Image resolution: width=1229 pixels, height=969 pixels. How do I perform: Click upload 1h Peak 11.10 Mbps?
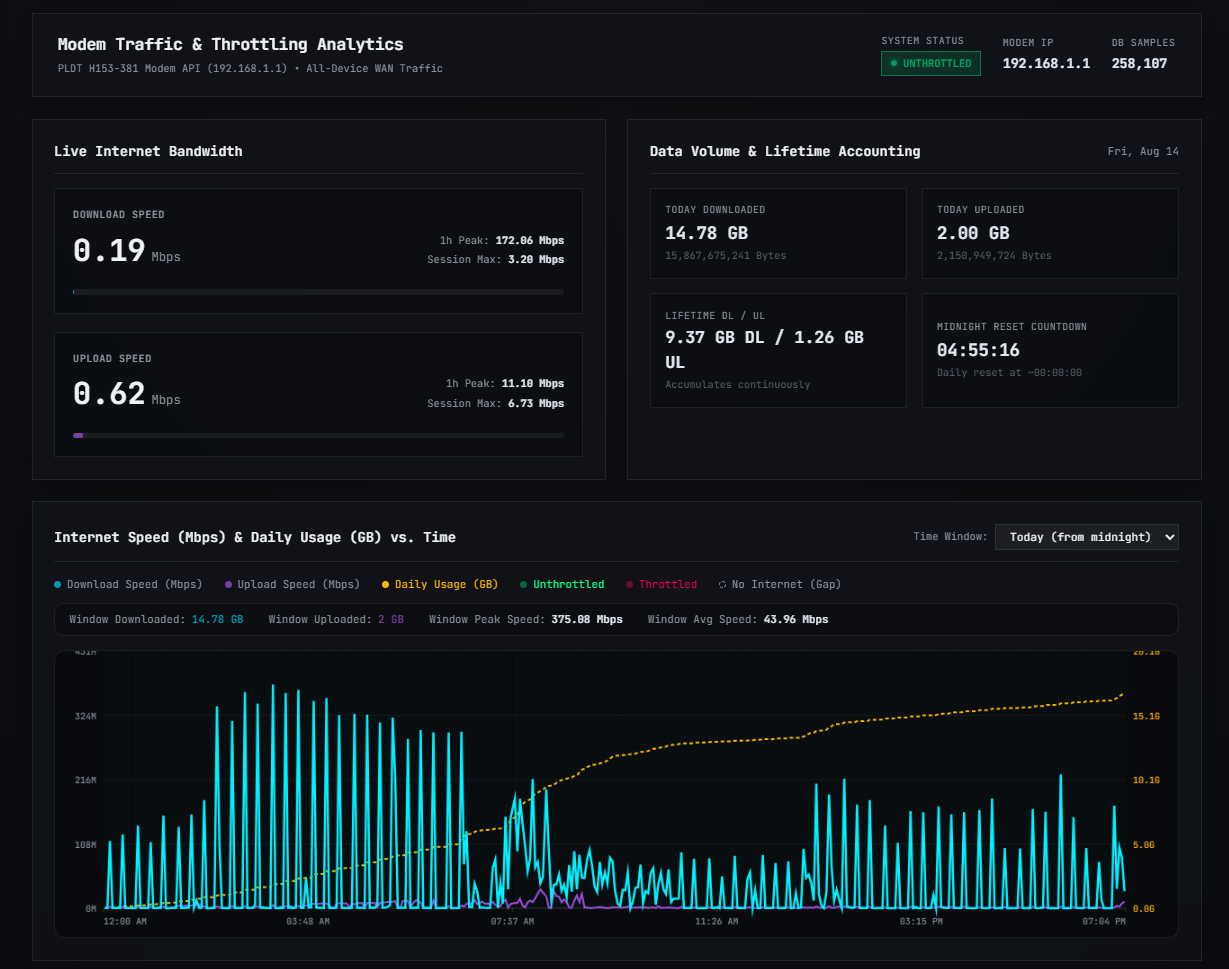(505, 383)
